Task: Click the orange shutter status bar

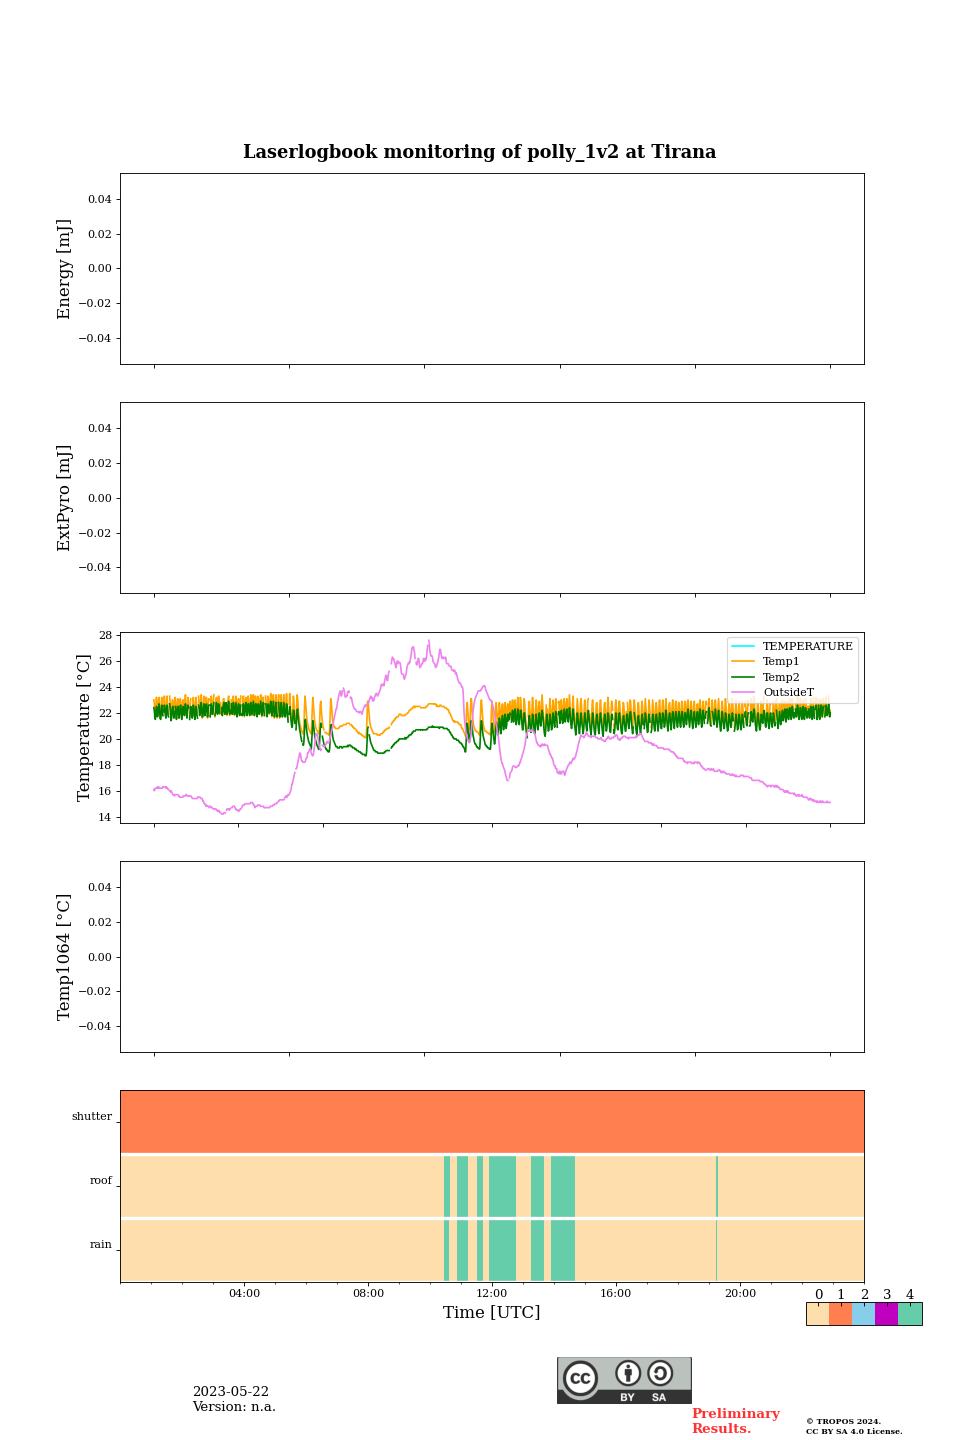Action: tap(492, 1122)
